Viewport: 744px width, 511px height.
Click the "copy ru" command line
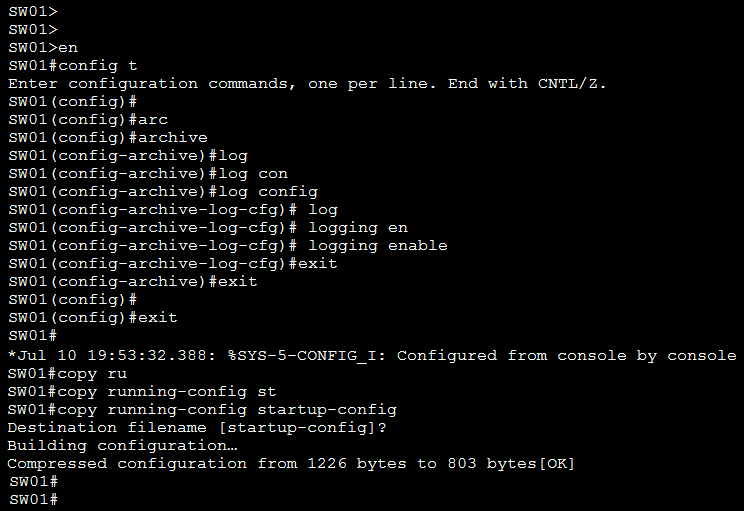click(67, 374)
